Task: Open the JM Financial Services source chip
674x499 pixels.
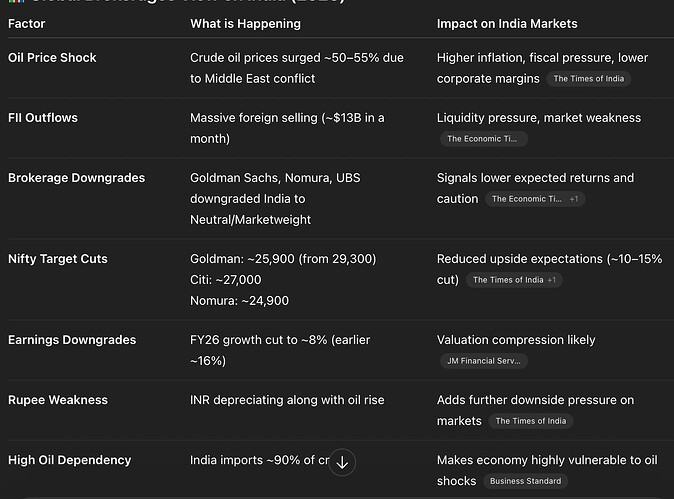Action: point(483,361)
